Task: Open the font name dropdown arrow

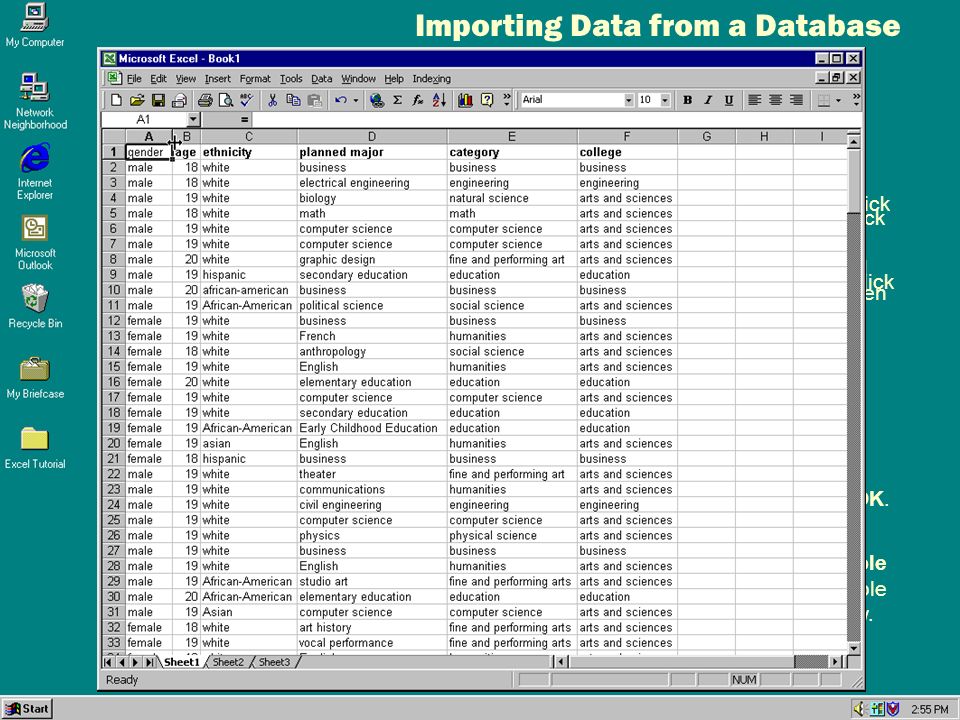Action: click(629, 100)
